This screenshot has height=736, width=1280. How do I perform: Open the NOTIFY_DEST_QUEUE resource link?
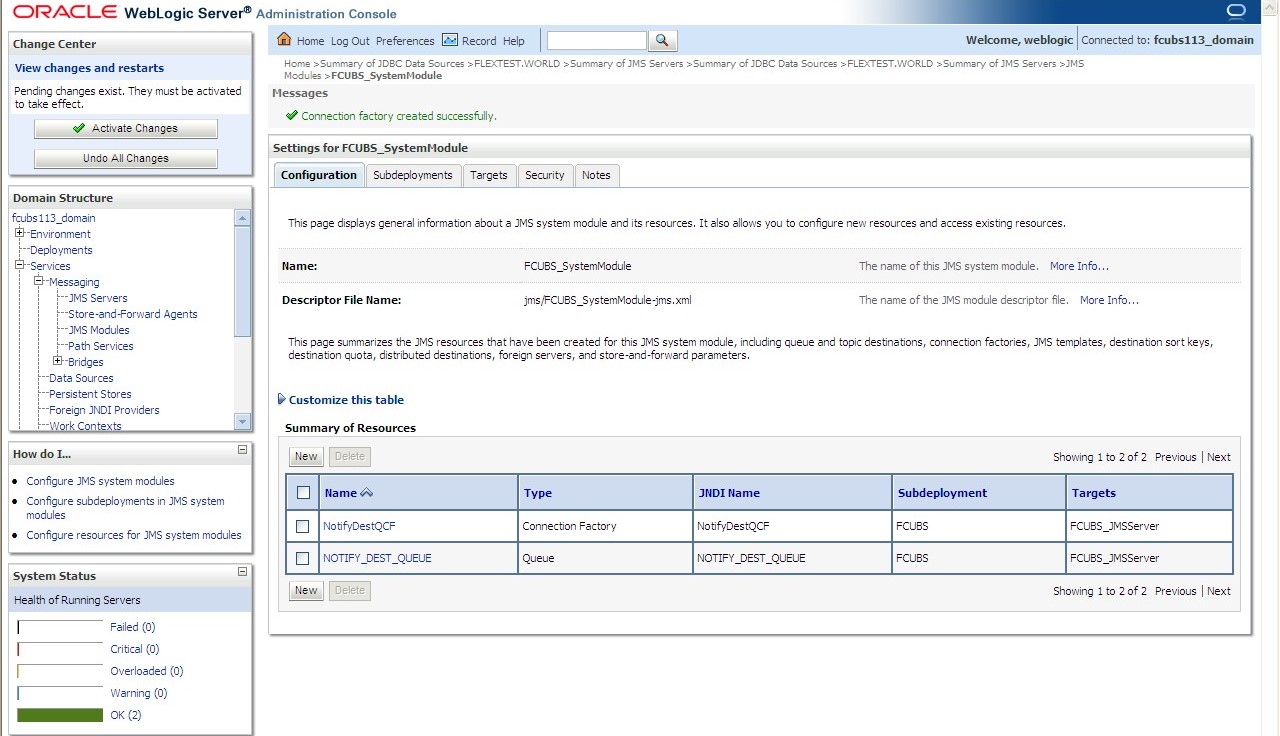point(377,558)
